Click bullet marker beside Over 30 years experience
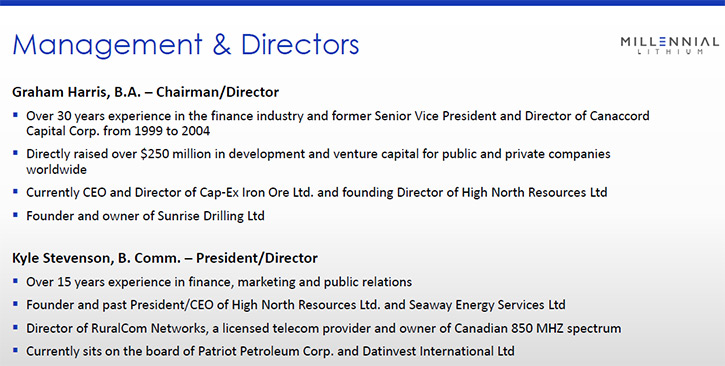The height and width of the screenshot is (366, 725). tap(16, 114)
